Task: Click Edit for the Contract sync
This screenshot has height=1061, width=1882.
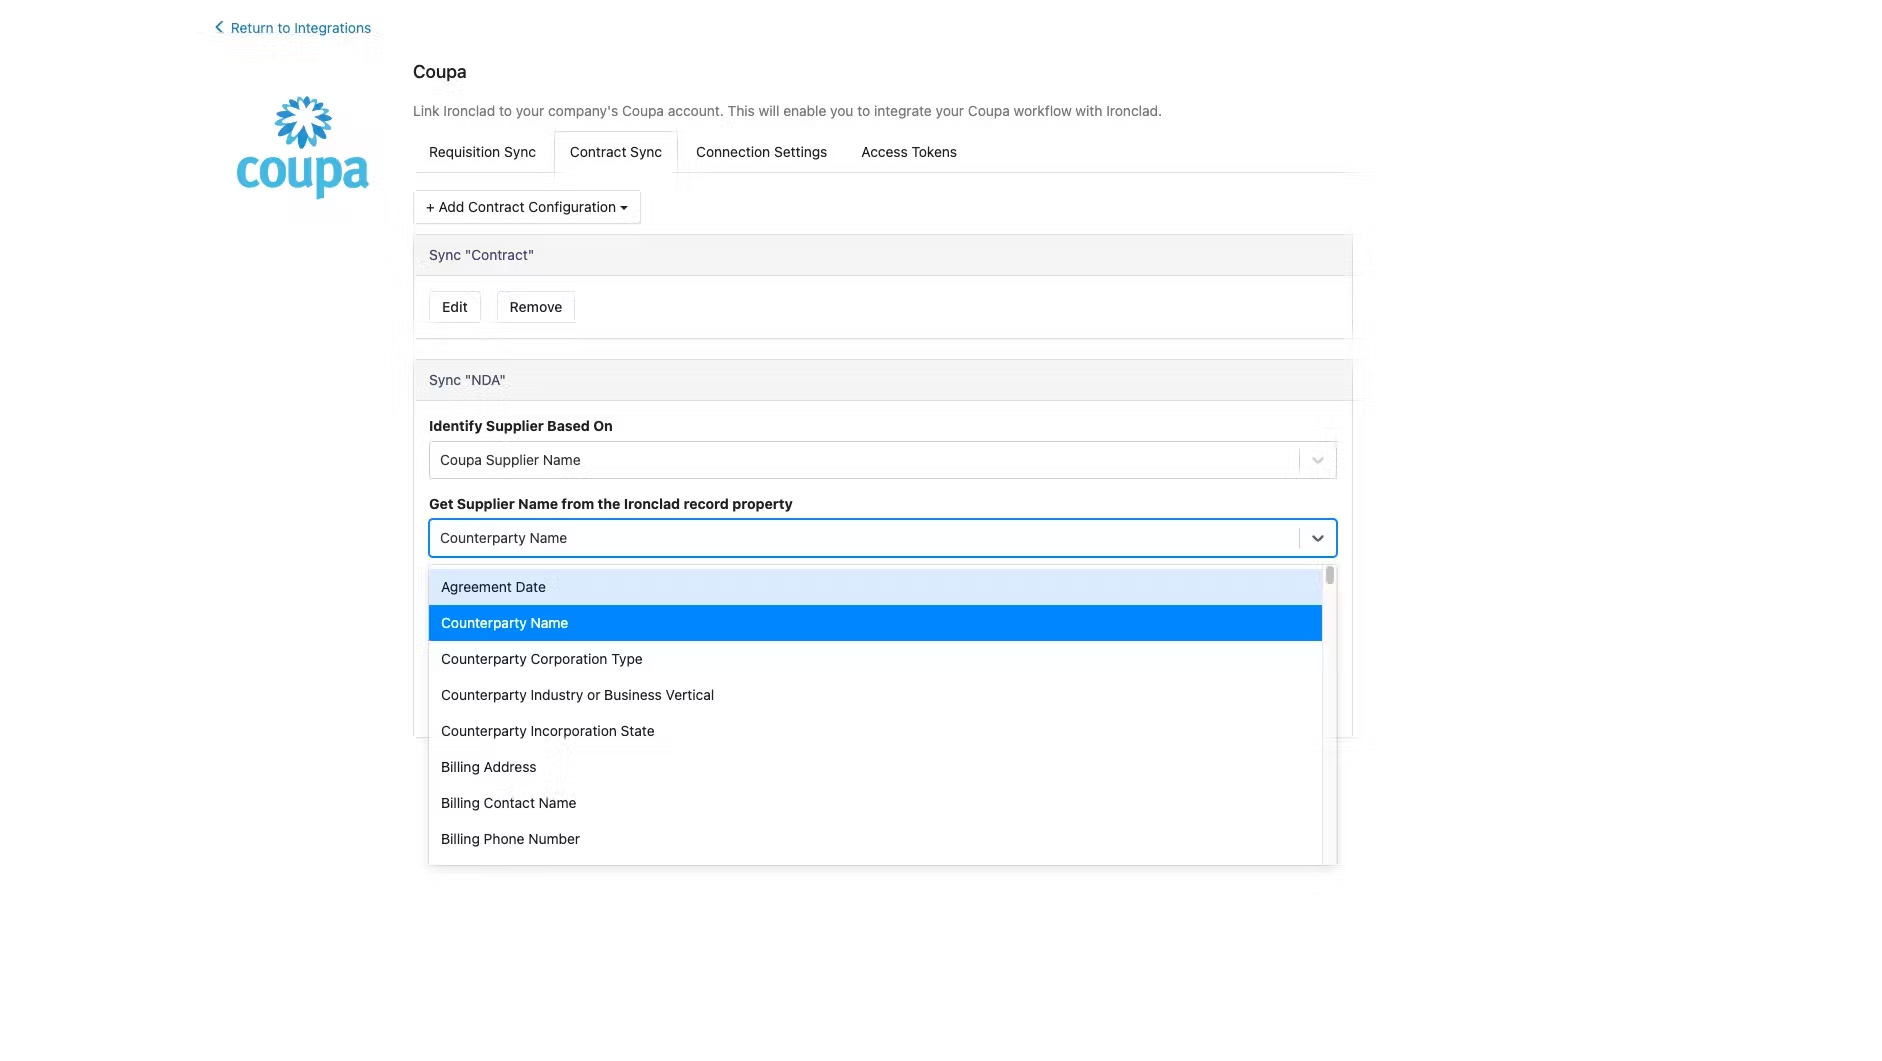Action: pos(455,307)
